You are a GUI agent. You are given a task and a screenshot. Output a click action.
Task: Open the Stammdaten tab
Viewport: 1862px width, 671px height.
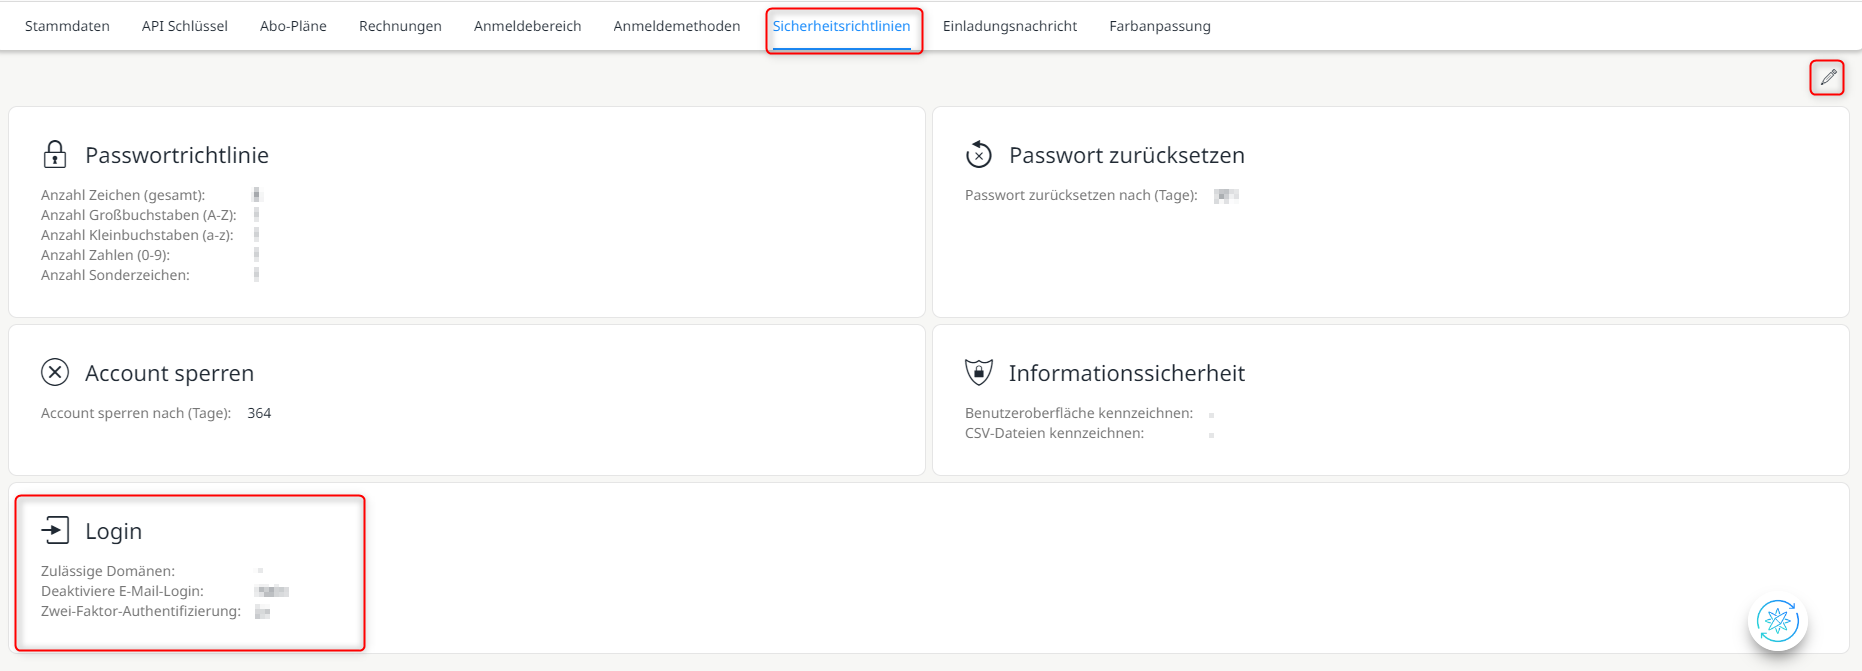67,26
